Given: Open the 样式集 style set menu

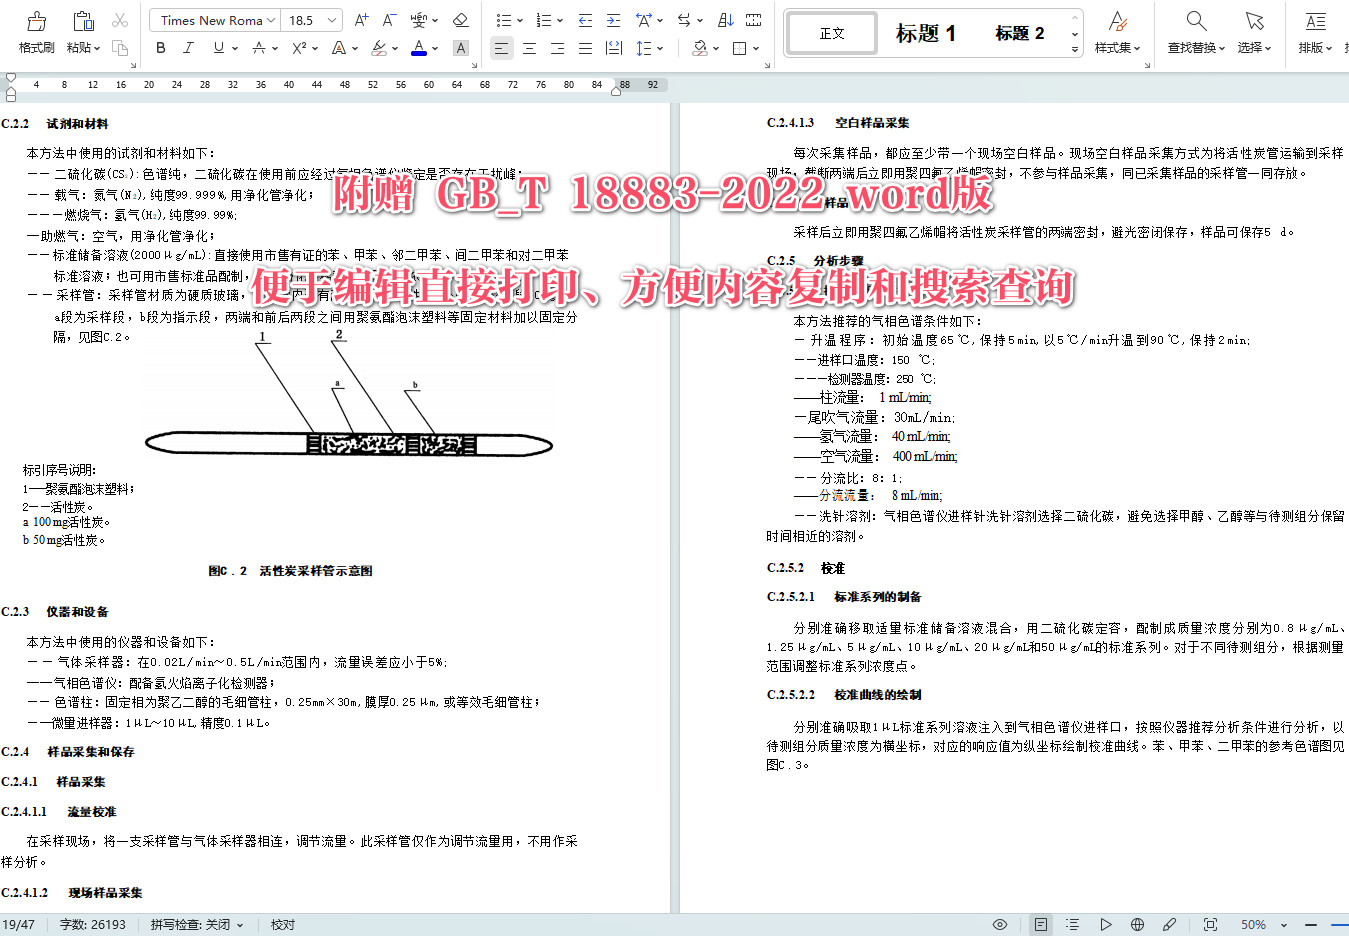Looking at the screenshot, I should [x=1117, y=31].
